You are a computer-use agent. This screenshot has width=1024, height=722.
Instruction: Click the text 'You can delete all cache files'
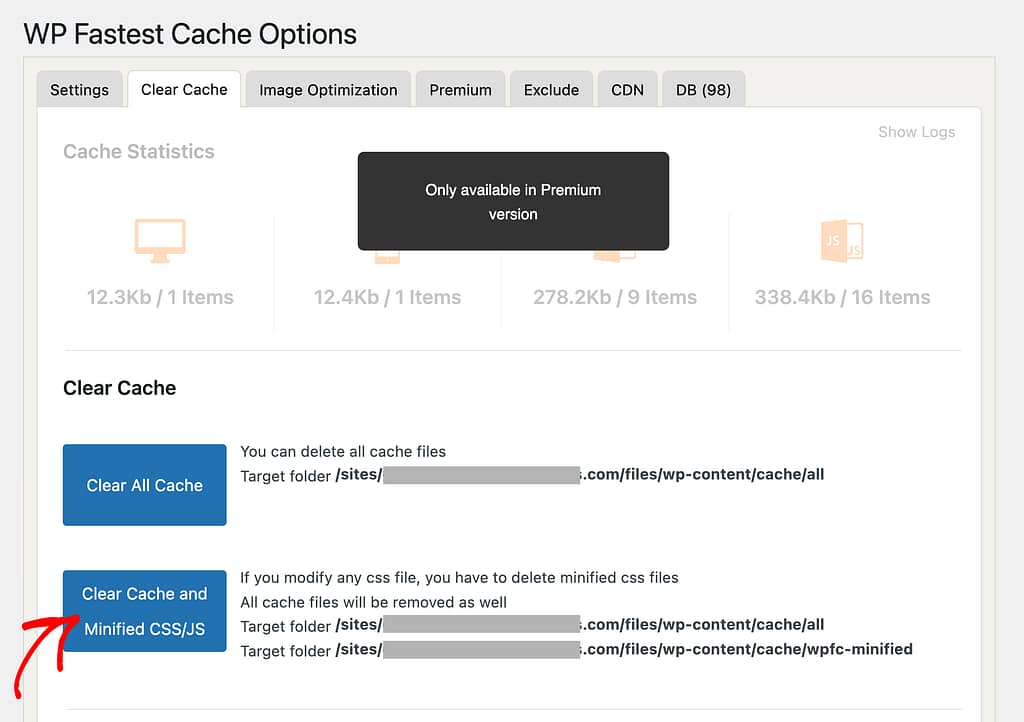coord(343,452)
